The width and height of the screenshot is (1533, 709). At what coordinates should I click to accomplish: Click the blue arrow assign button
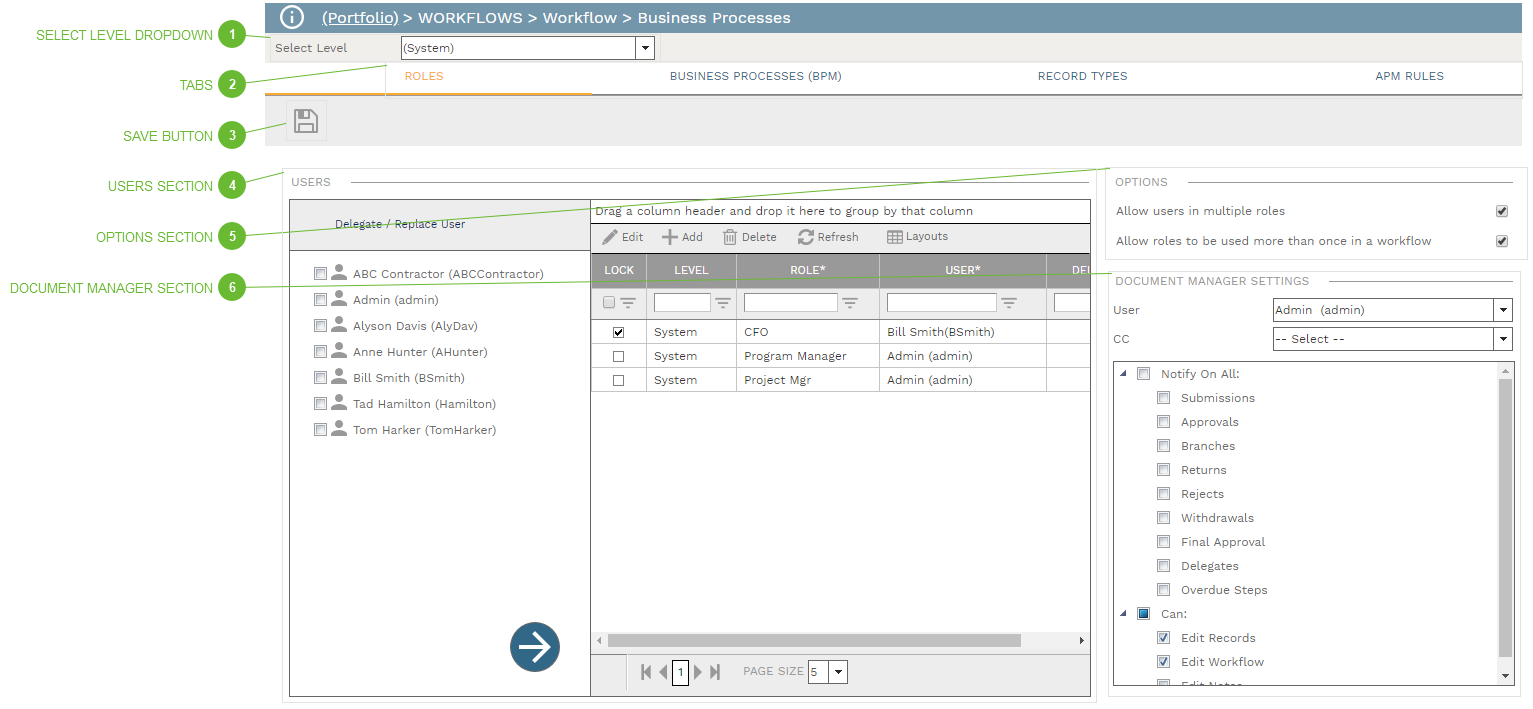pos(535,647)
